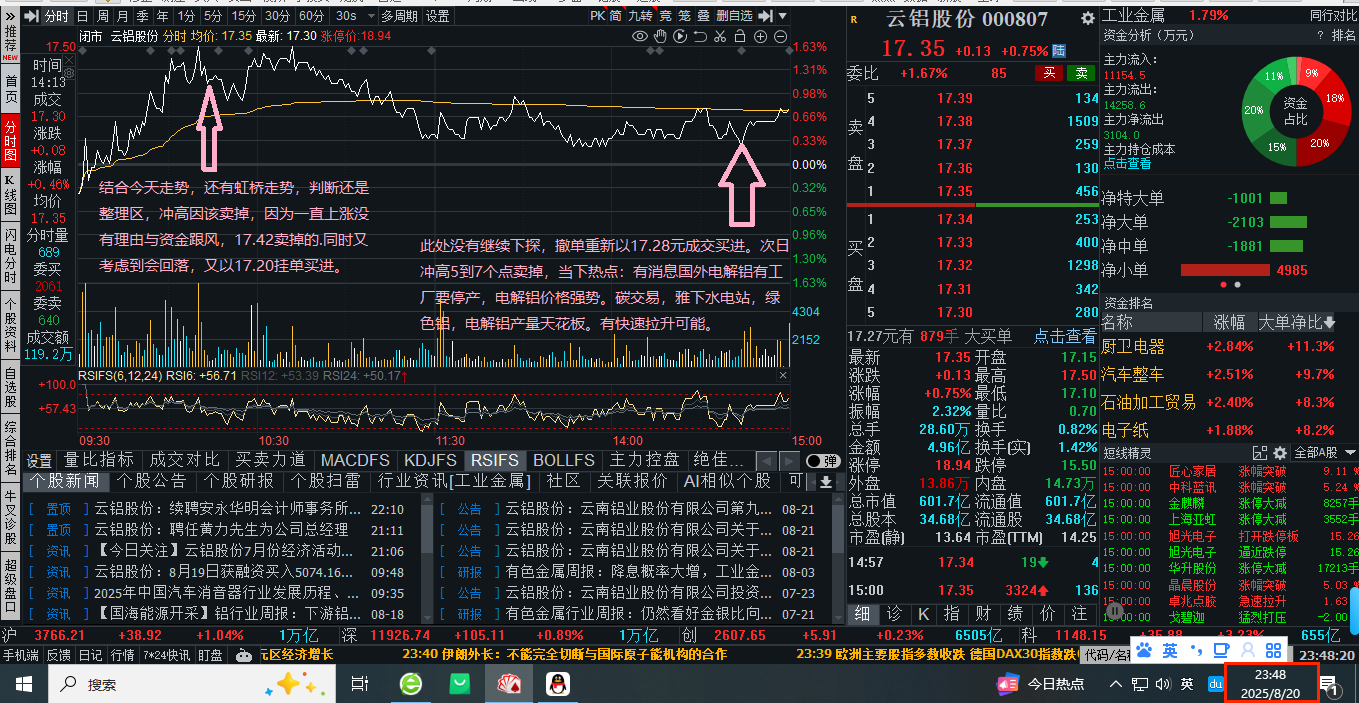Select the 主力控盘 indicator tab

[645, 460]
